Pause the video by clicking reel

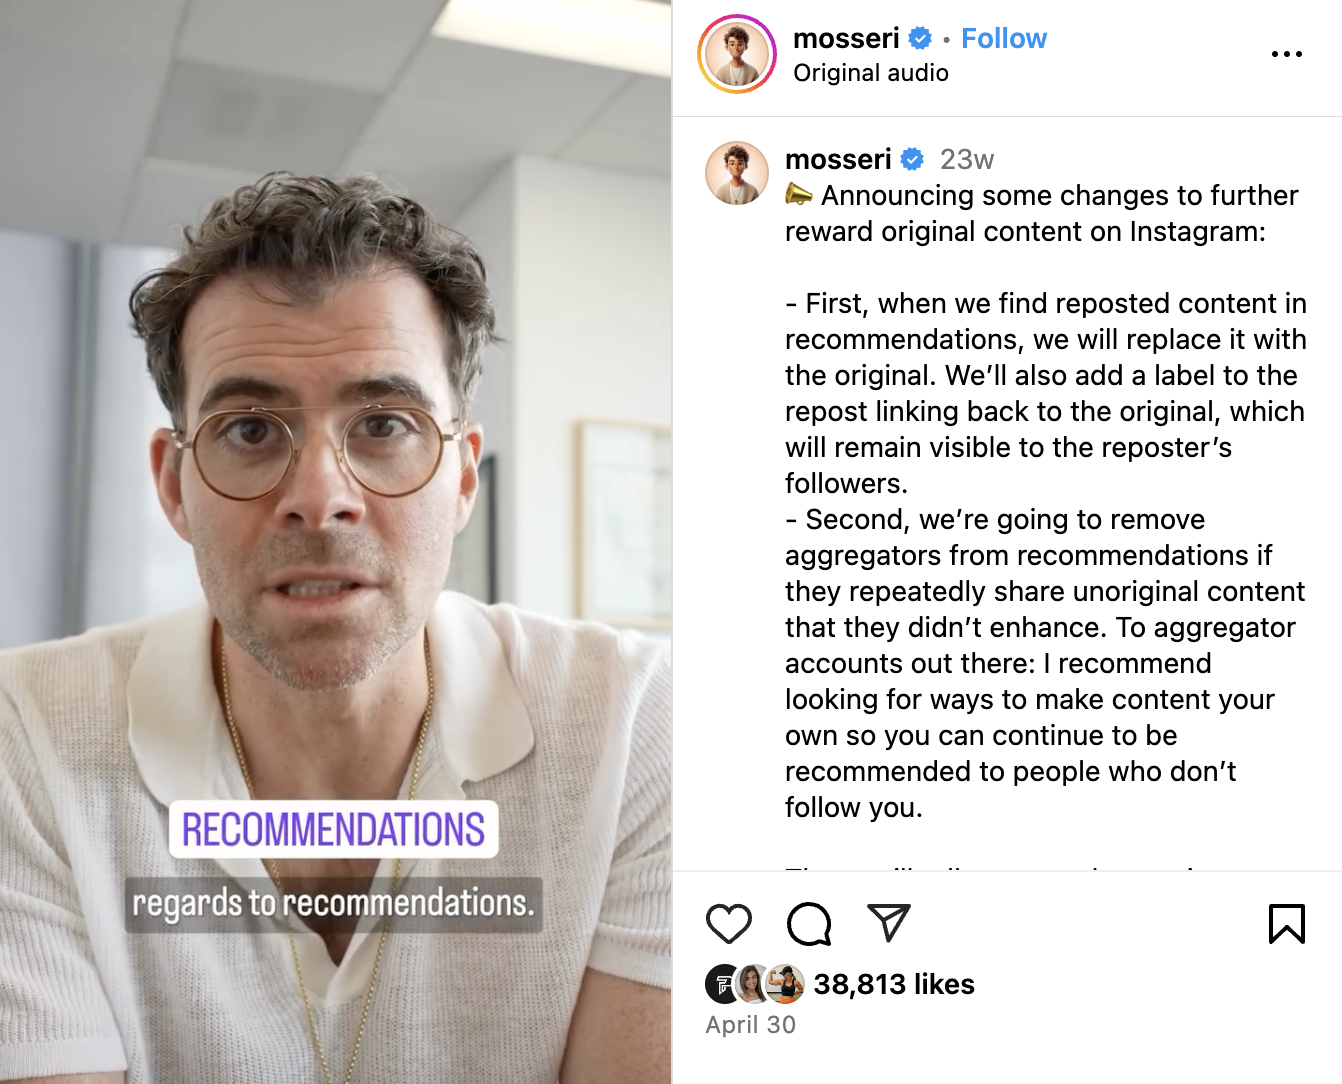tap(336, 542)
